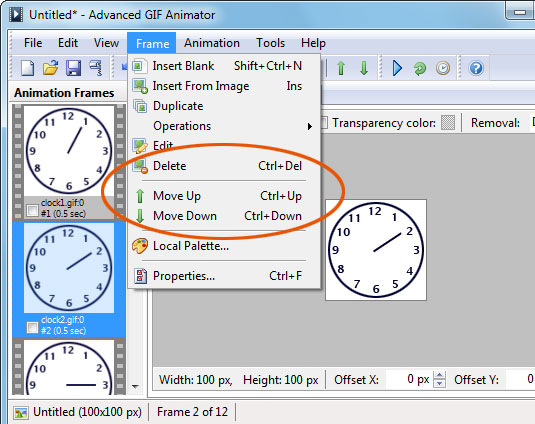Image resolution: width=535 pixels, height=424 pixels.
Task: Click the 'Removal:' label
Action: pos(495,123)
